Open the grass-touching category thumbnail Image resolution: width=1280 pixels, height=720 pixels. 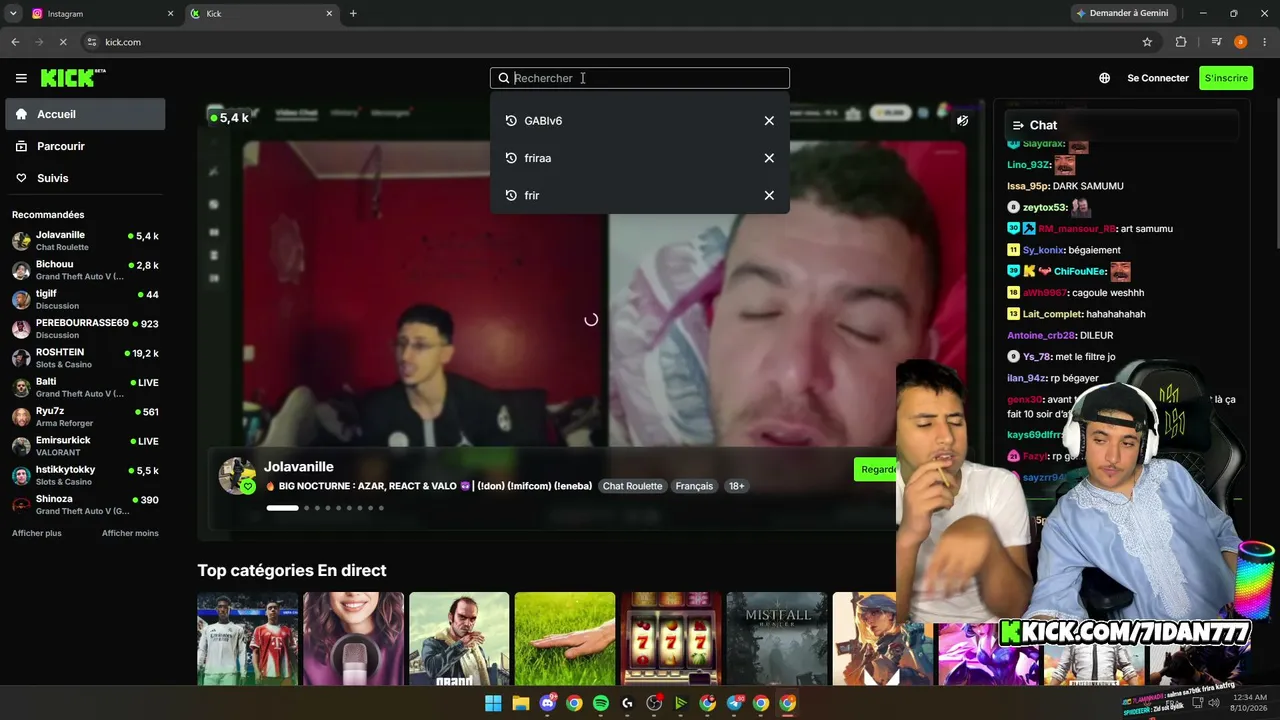[x=565, y=639]
